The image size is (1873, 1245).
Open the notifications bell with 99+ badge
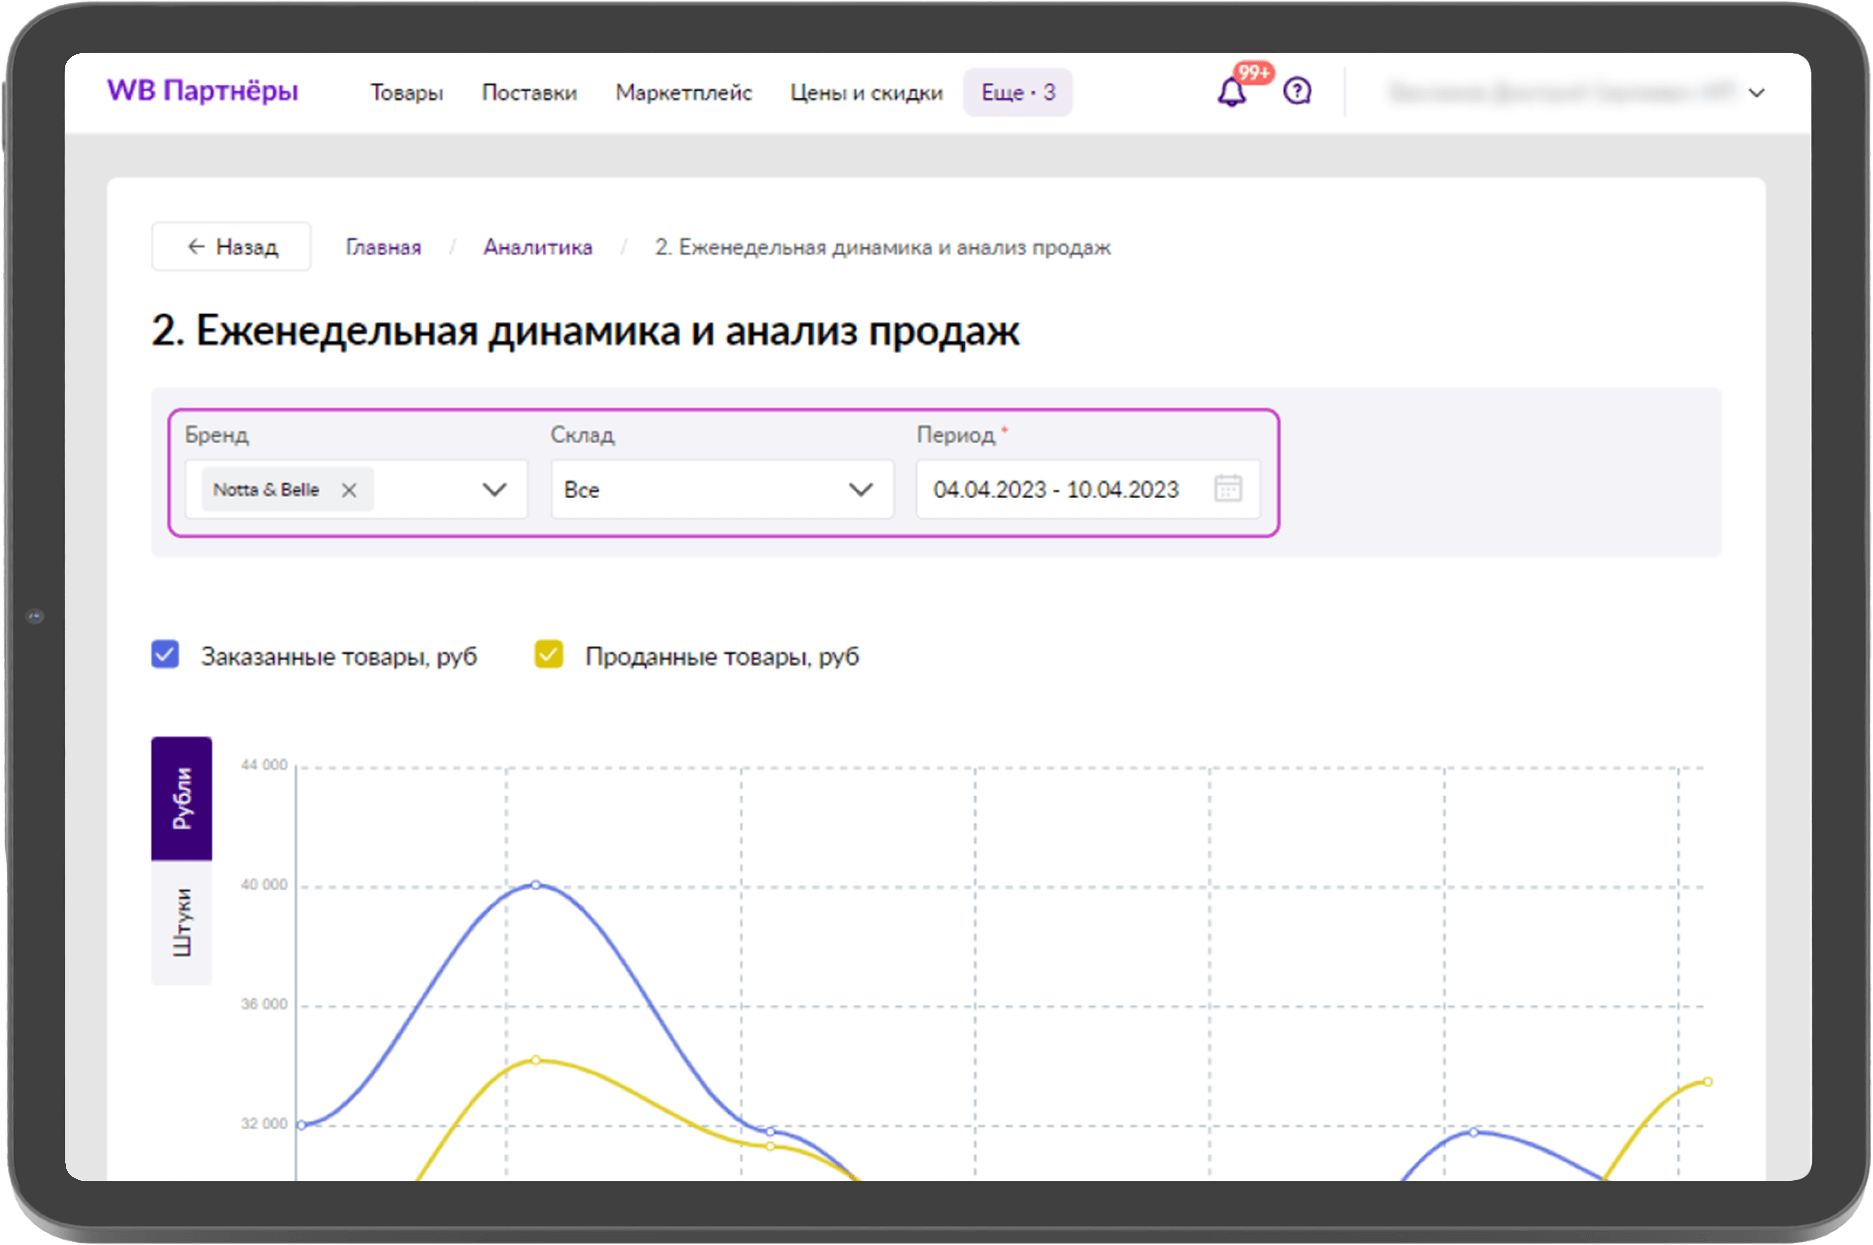(1232, 91)
